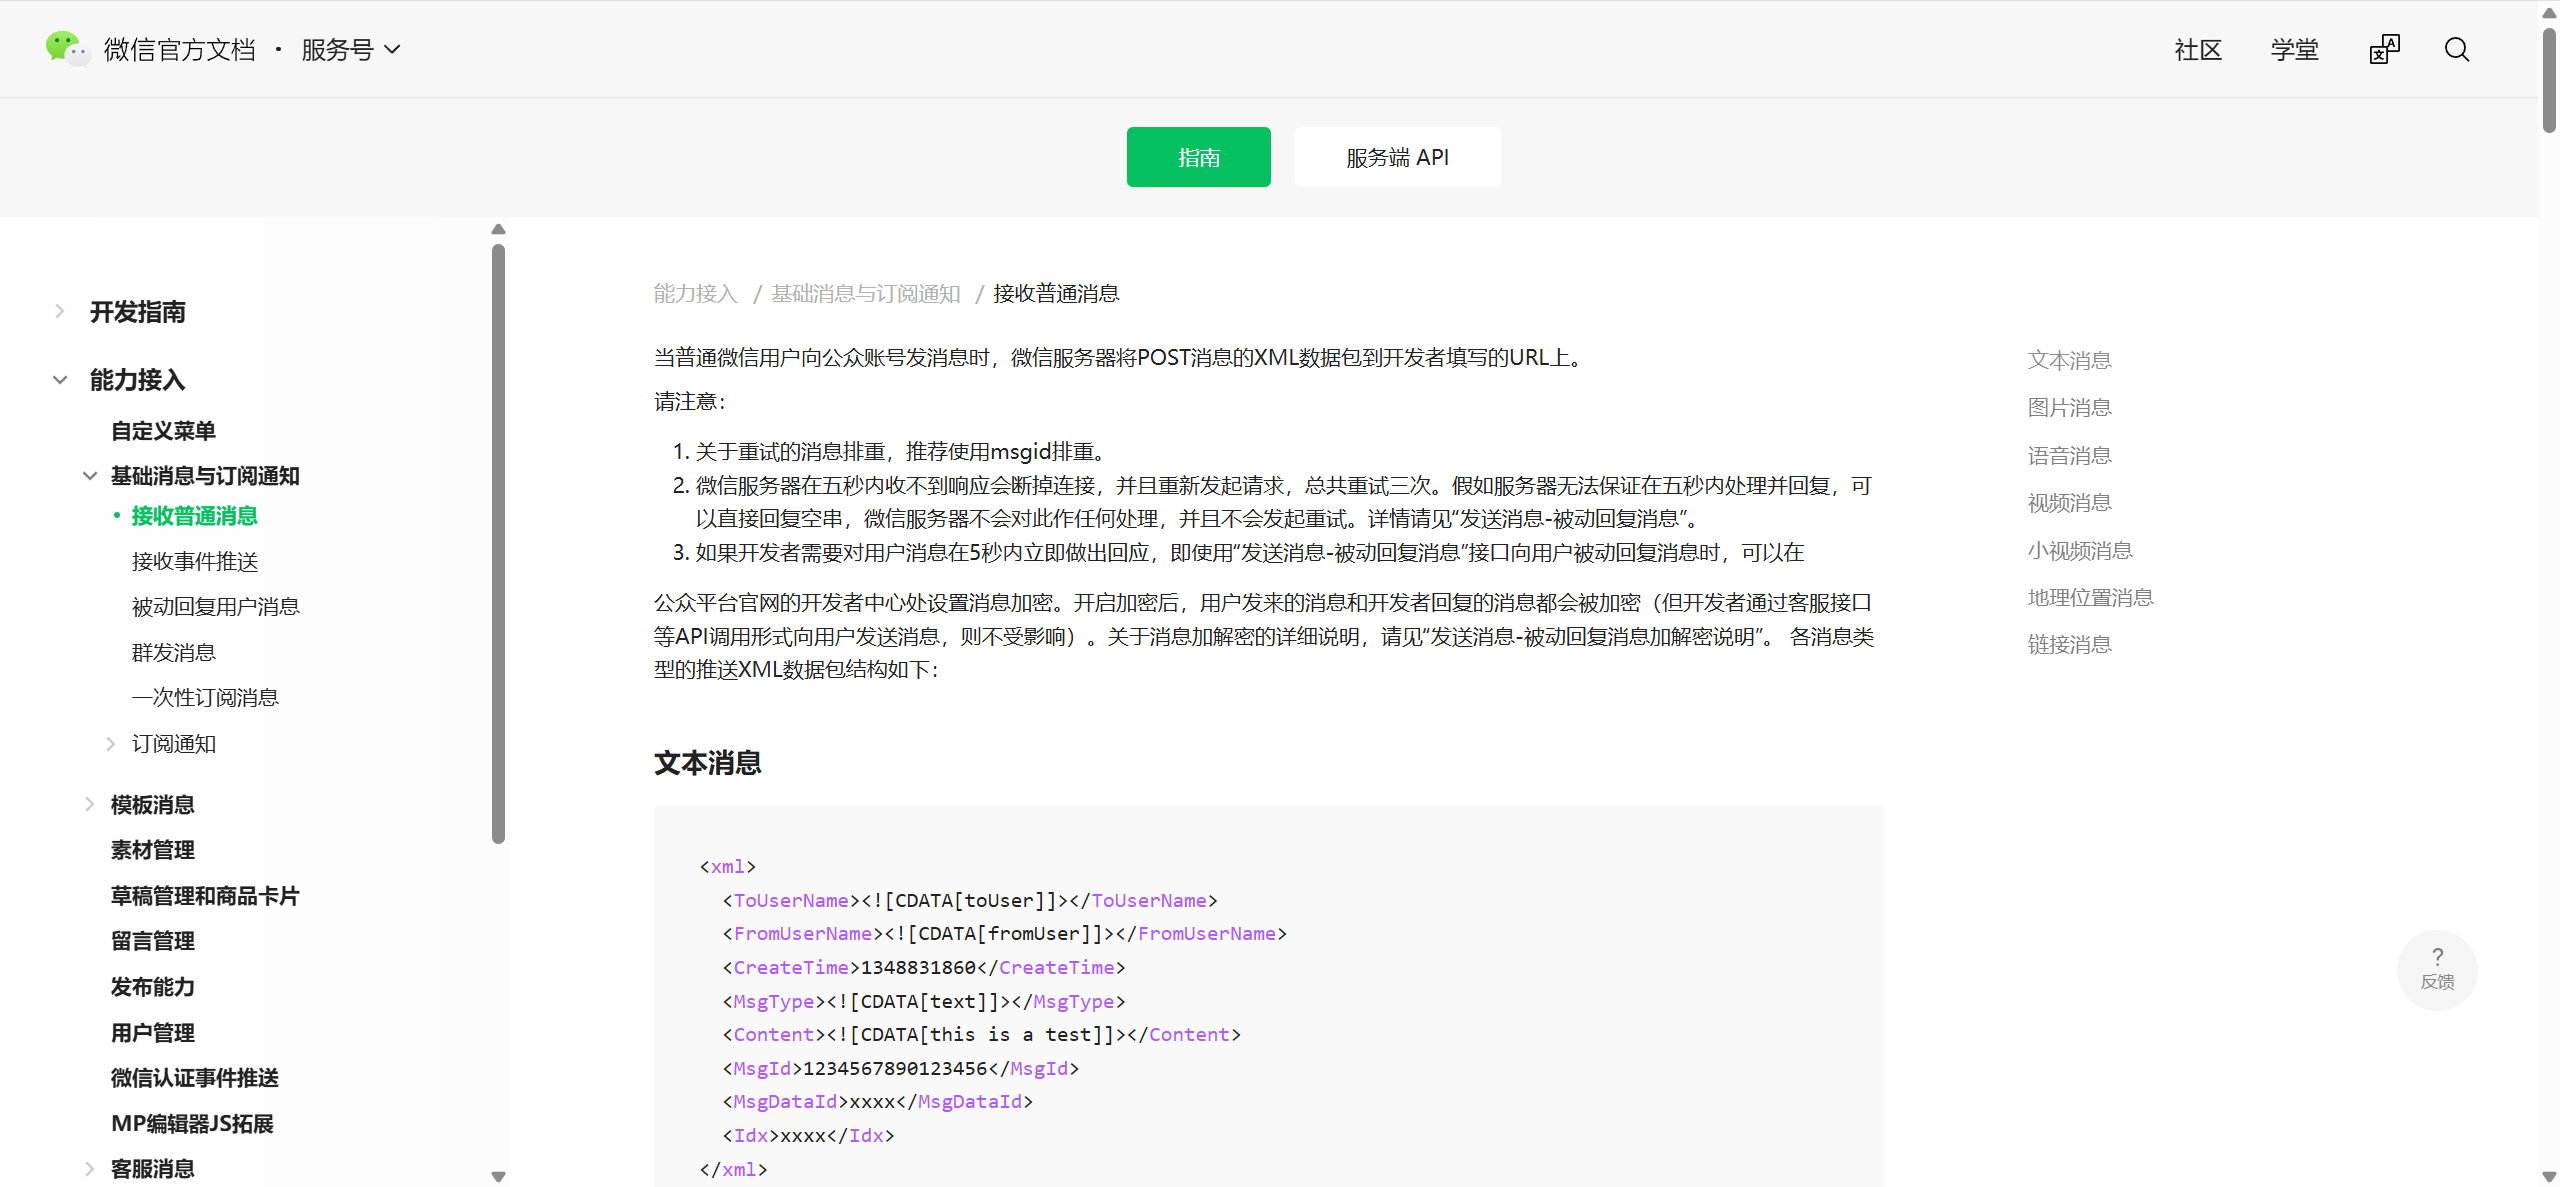
Task: Click the MsgId line in XML code
Action: [x=900, y=1069]
